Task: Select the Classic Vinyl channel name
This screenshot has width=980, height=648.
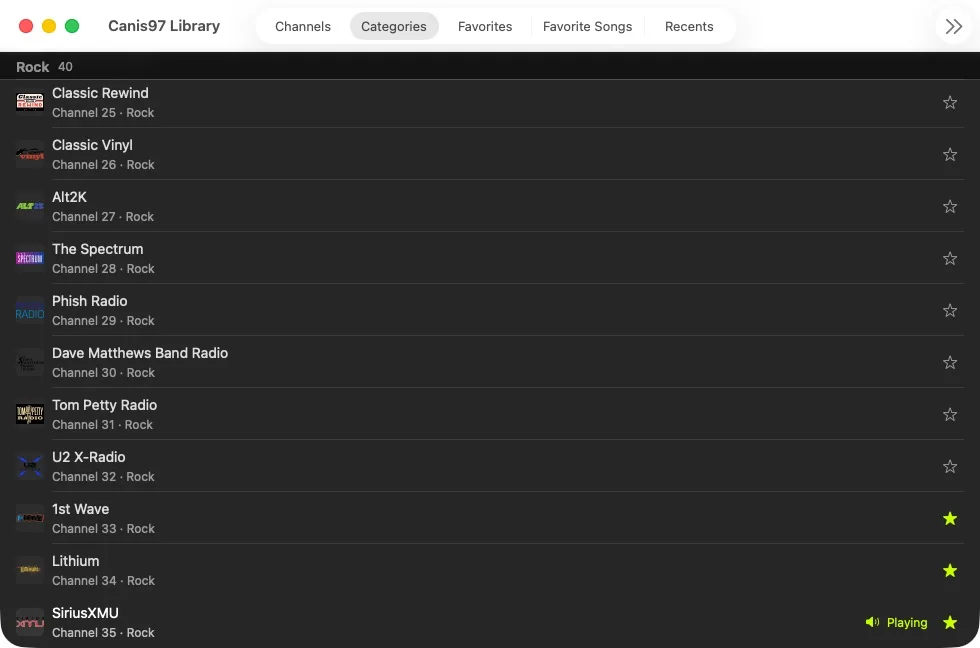Action: pos(92,145)
